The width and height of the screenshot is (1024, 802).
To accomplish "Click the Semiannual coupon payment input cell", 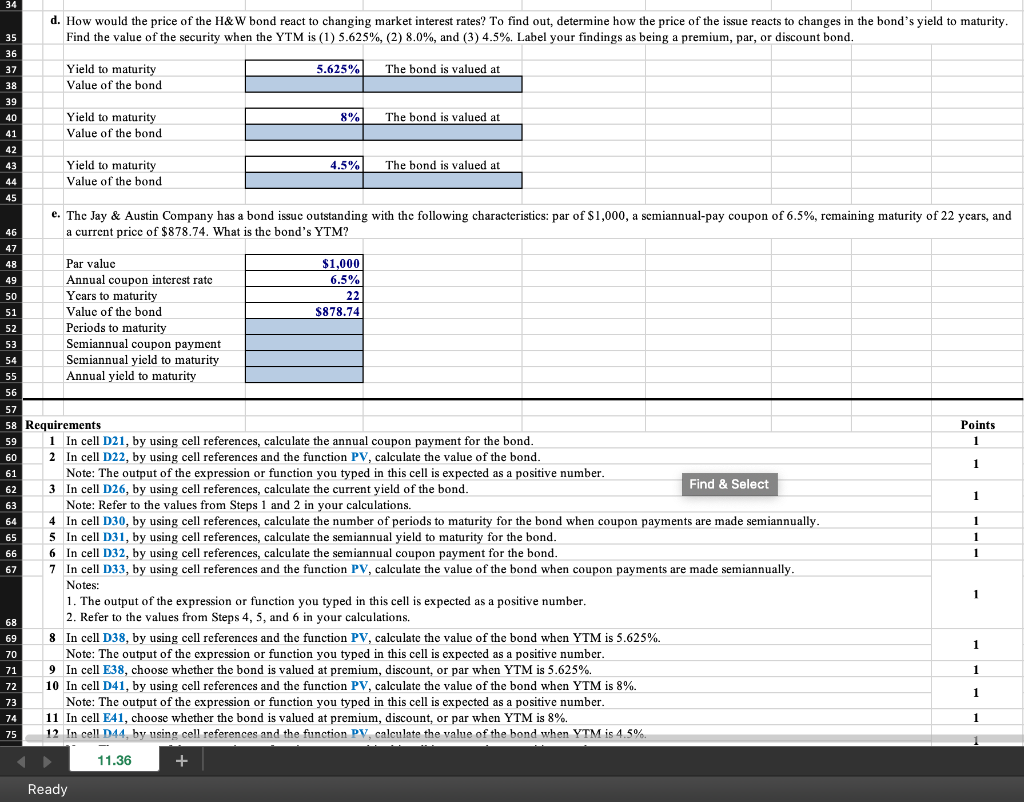I will click(304, 344).
